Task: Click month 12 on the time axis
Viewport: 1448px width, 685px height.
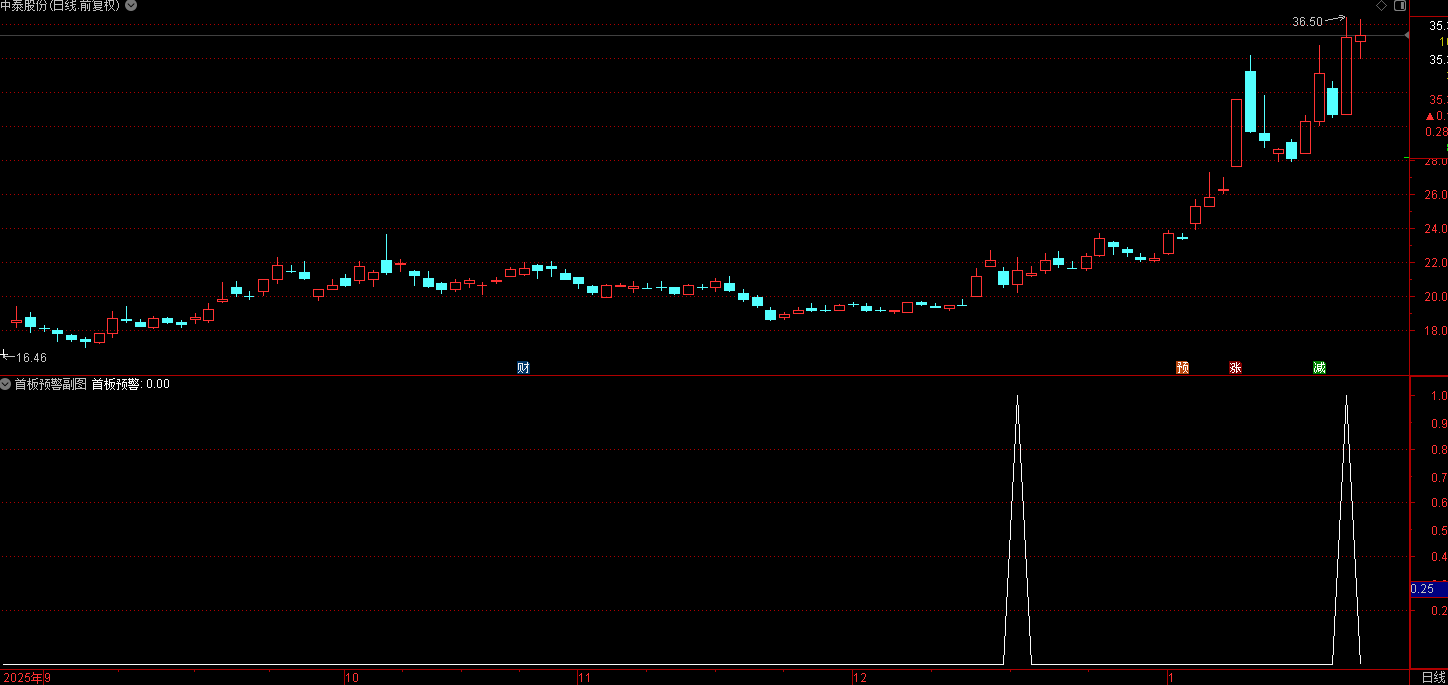Action: 860,678
